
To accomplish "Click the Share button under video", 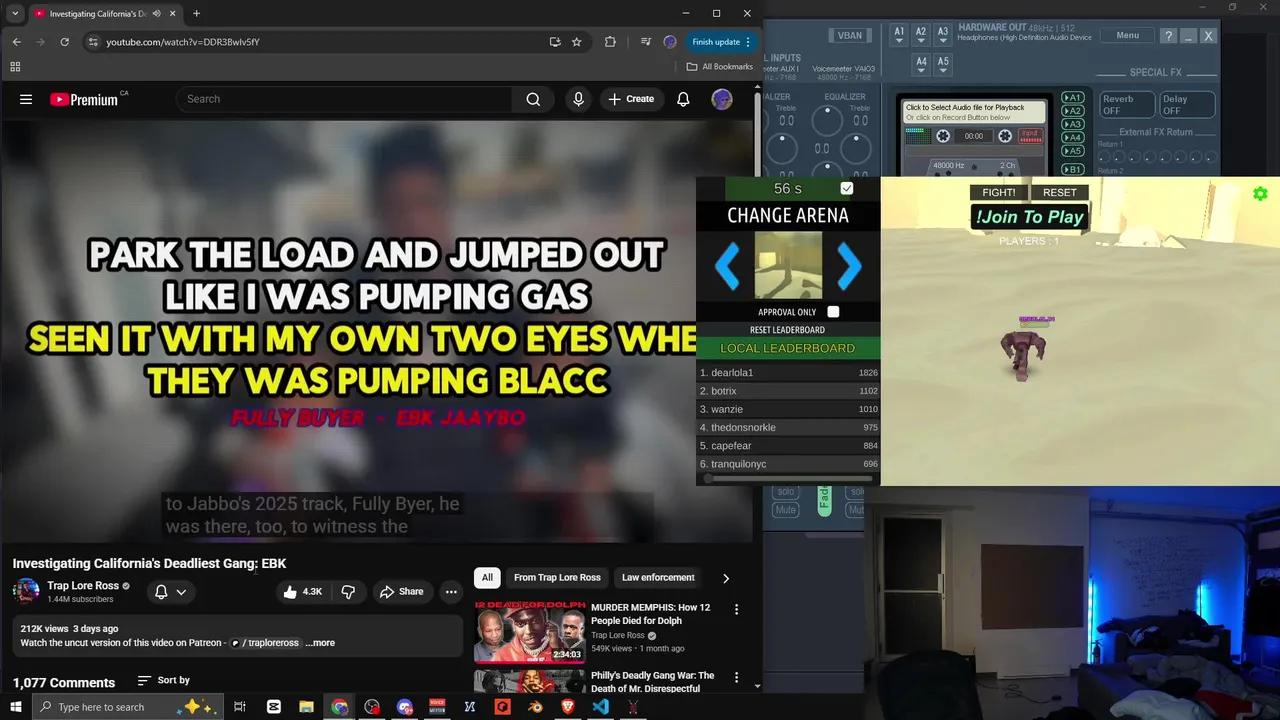I will coord(401,592).
